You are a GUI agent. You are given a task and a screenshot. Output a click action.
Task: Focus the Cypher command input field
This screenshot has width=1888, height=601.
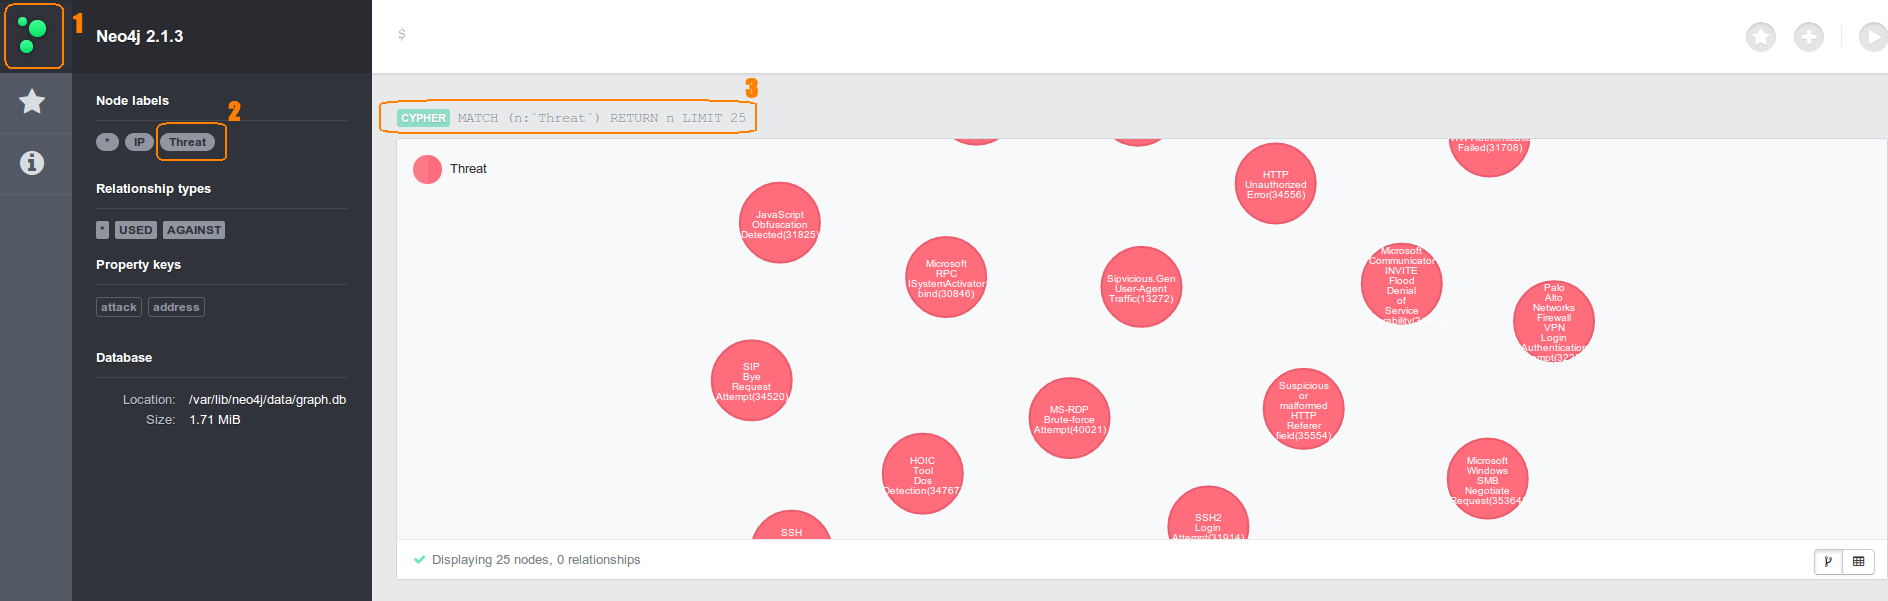1000,35
